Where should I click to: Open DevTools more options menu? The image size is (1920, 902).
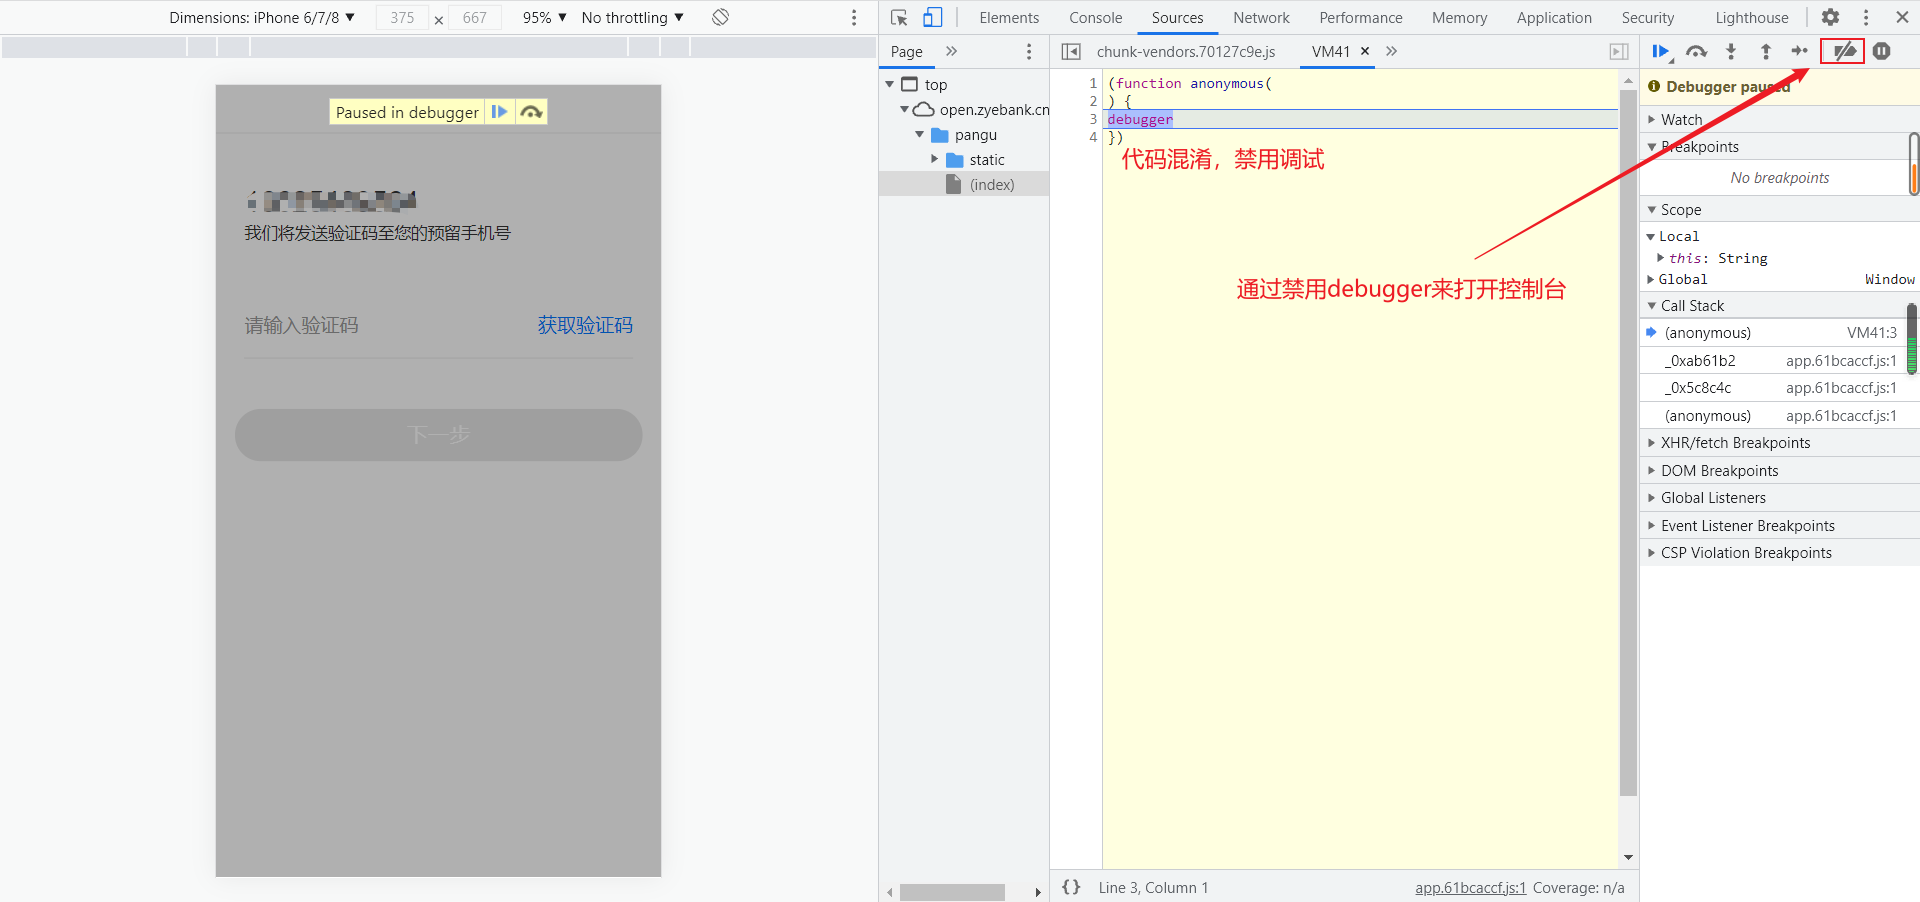[1866, 17]
